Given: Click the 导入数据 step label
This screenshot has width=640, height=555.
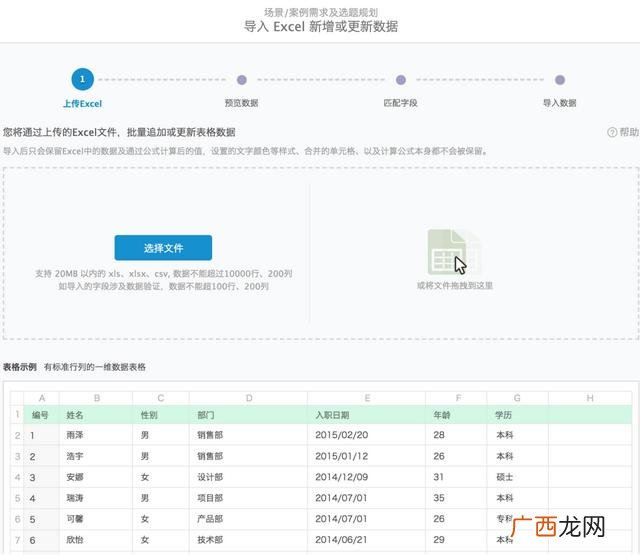Looking at the screenshot, I should (x=560, y=103).
